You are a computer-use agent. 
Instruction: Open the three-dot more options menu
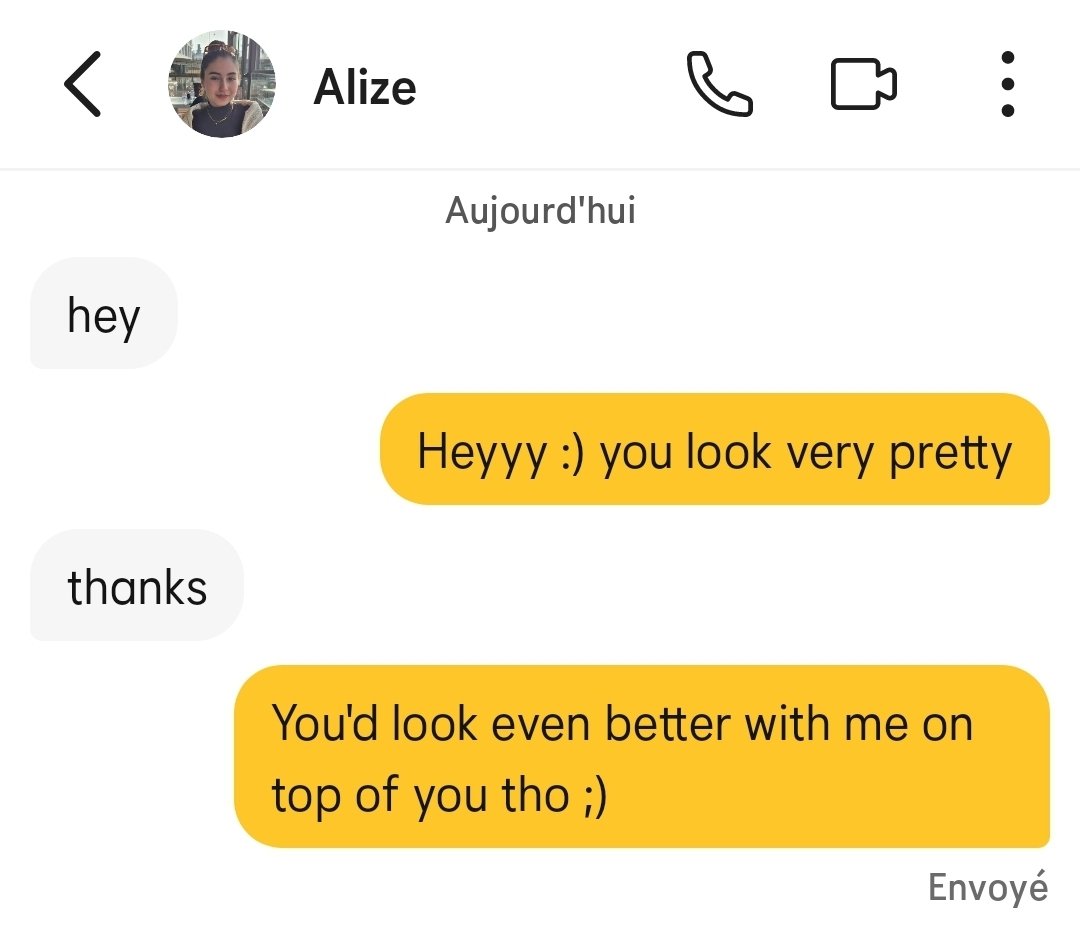[1007, 84]
